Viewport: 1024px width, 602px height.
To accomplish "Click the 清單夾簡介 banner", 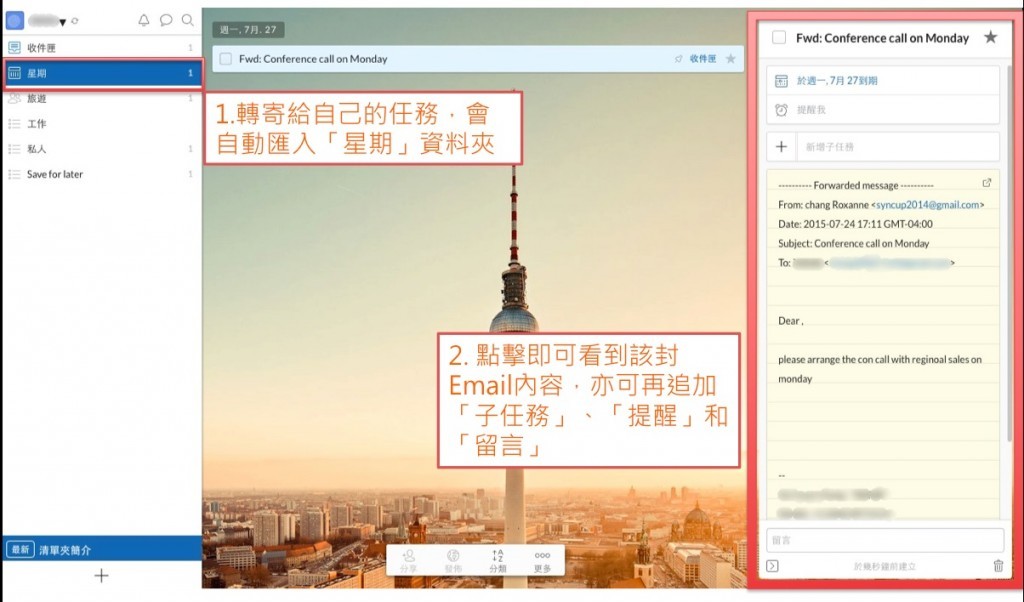I will pos(102,549).
